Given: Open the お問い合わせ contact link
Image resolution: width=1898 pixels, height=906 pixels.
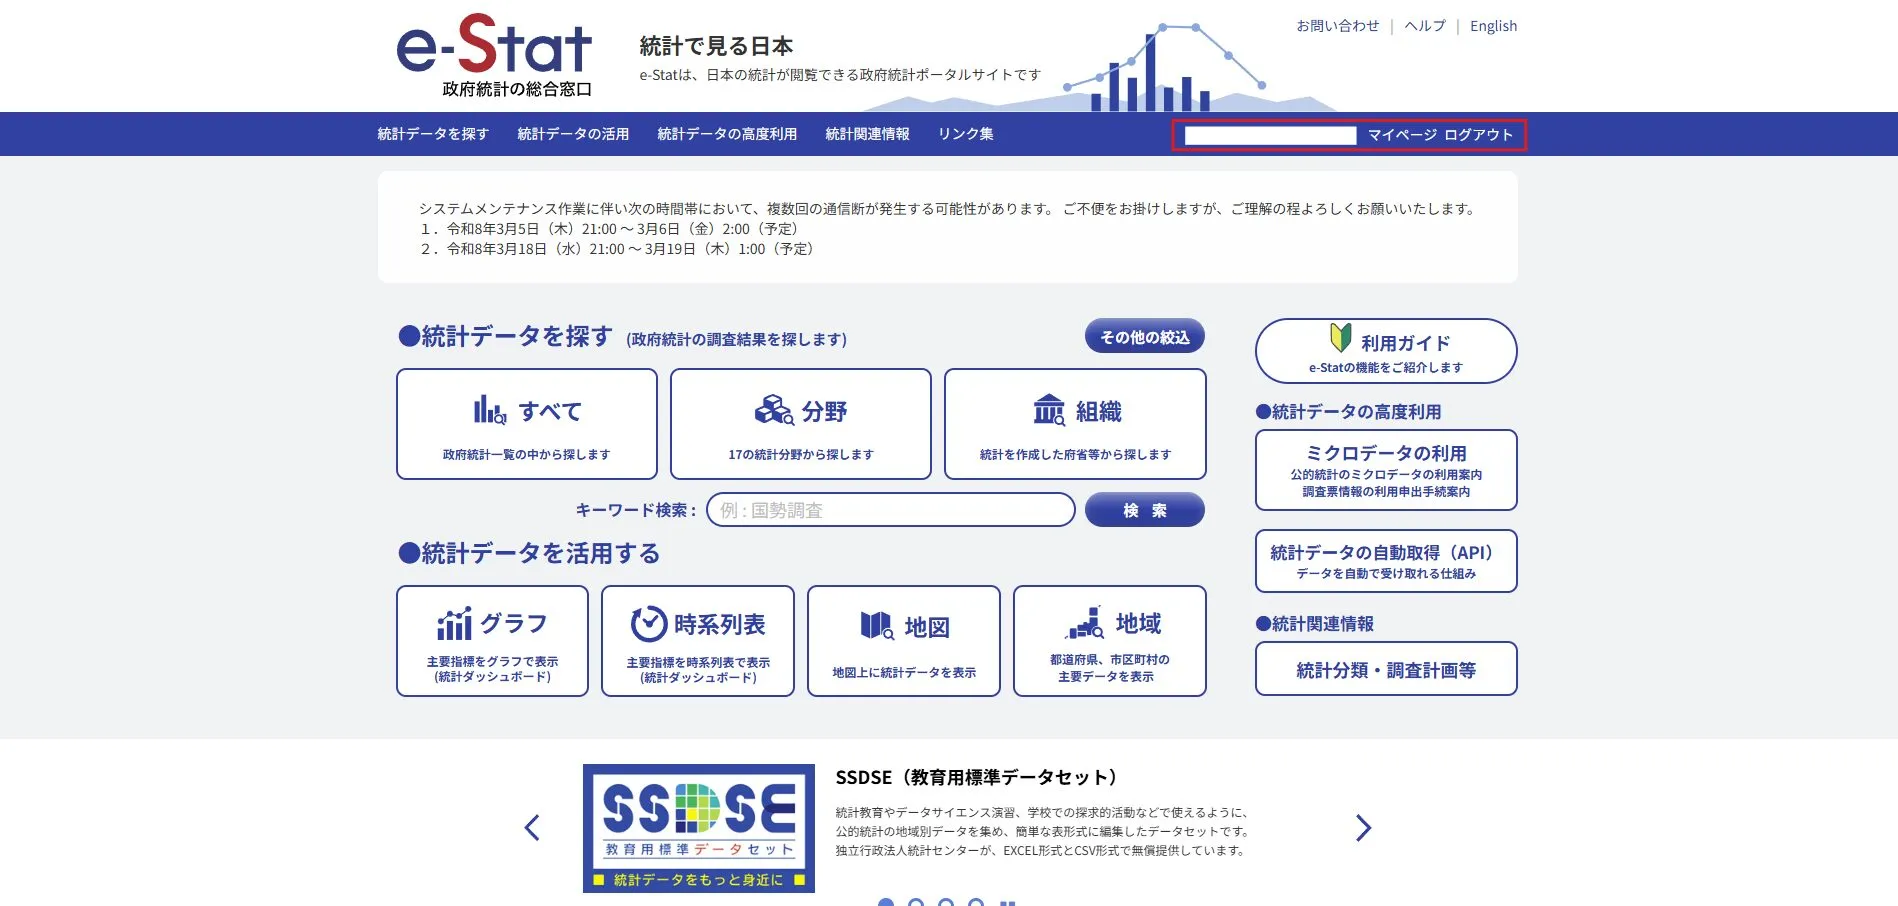Looking at the screenshot, I should pos(1338,26).
